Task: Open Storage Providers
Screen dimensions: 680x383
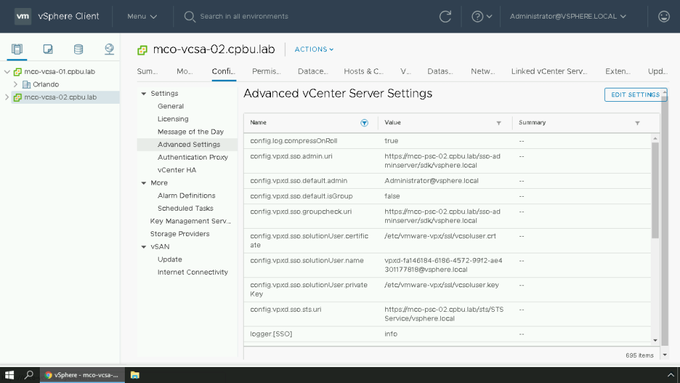Action: click(x=180, y=234)
